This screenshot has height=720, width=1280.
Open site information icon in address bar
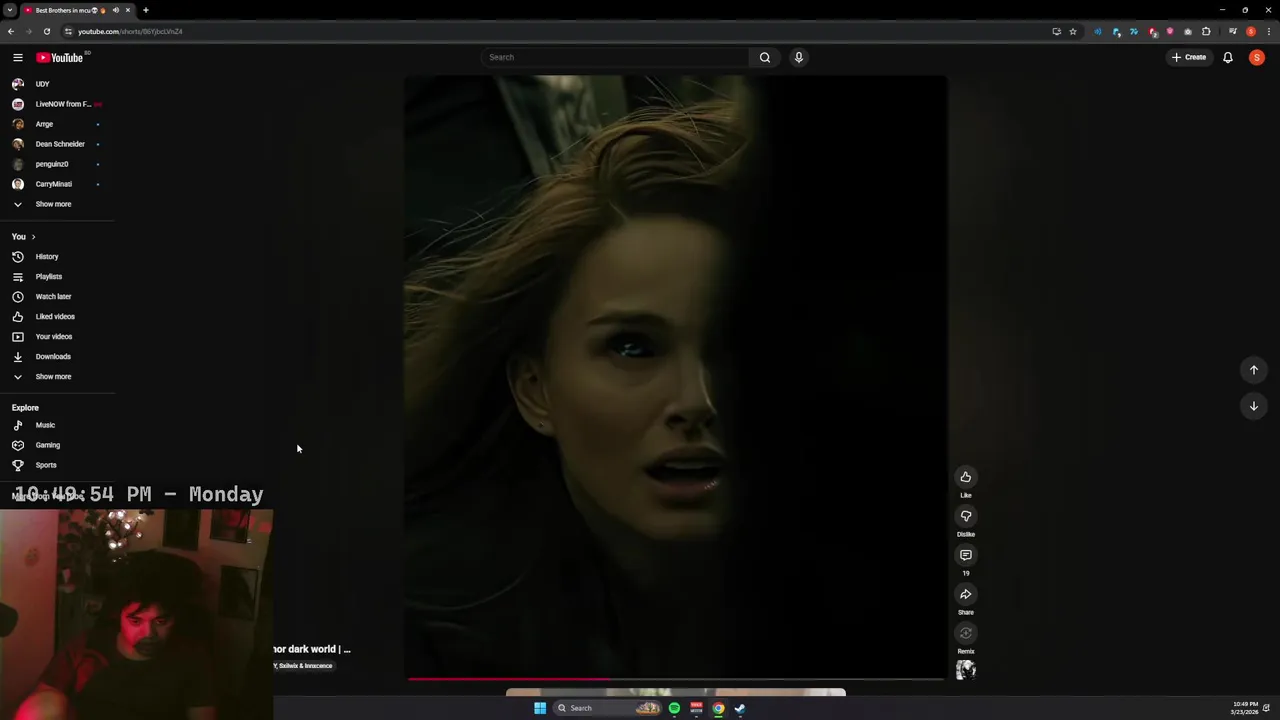(68, 31)
